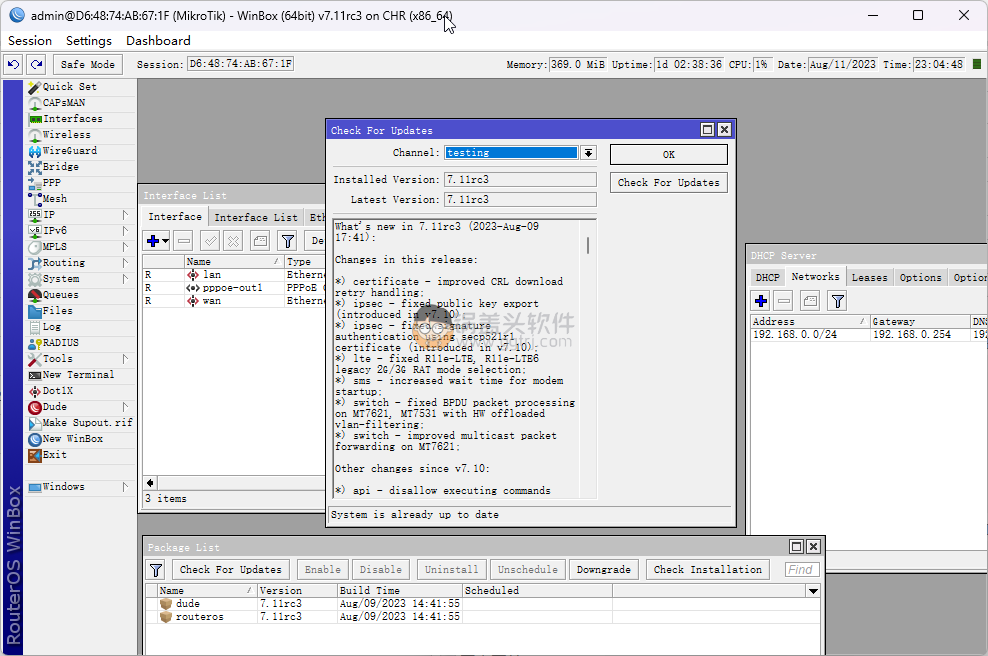Switch to Leases tab in DHCP Server

(x=870, y=277)
